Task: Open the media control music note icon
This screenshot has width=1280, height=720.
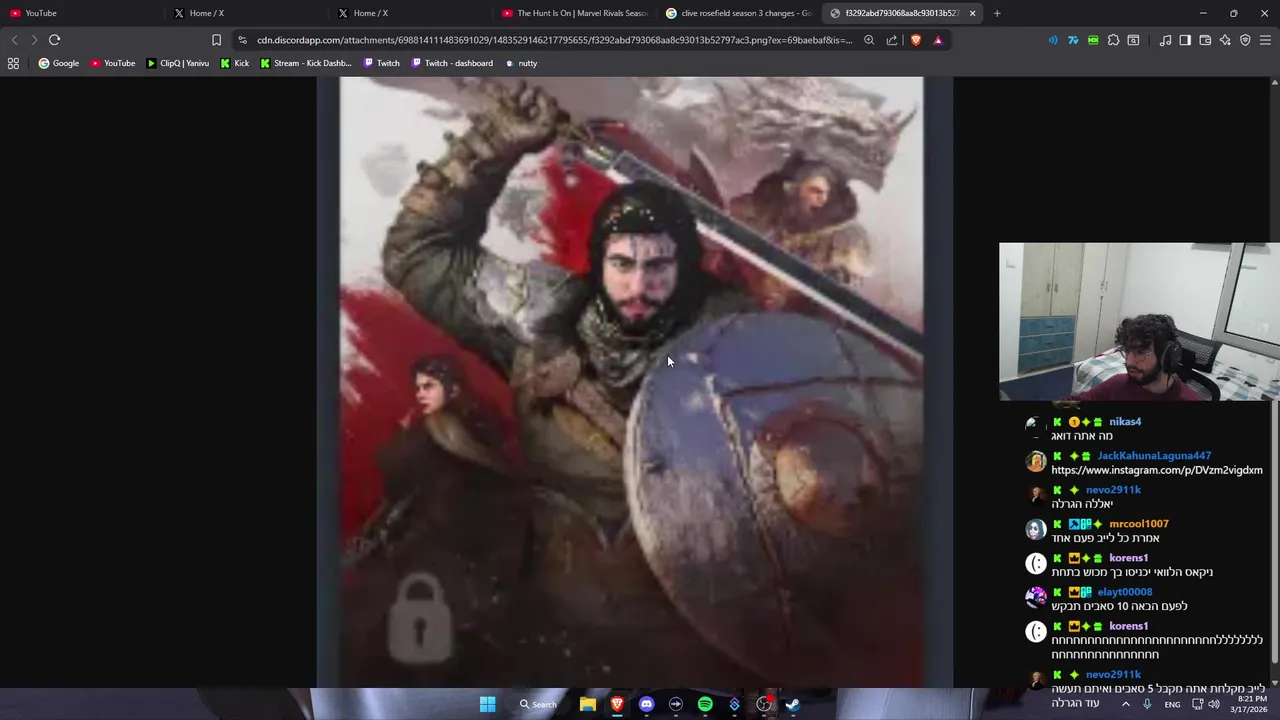Action: click(1165, 40)
